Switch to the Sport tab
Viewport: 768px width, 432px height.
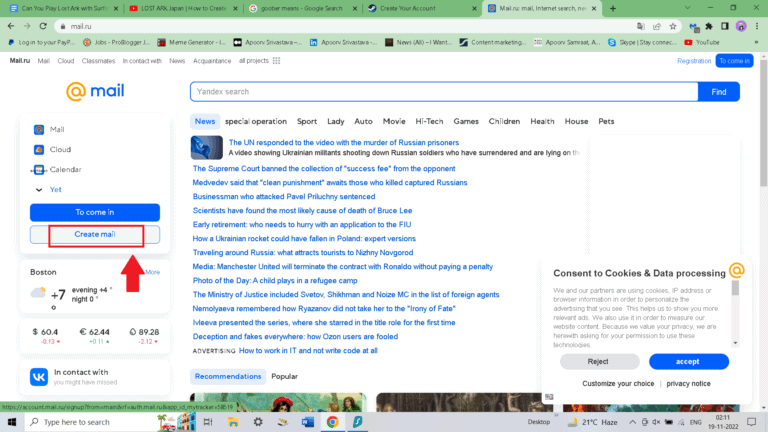click(x=307, y=121)
